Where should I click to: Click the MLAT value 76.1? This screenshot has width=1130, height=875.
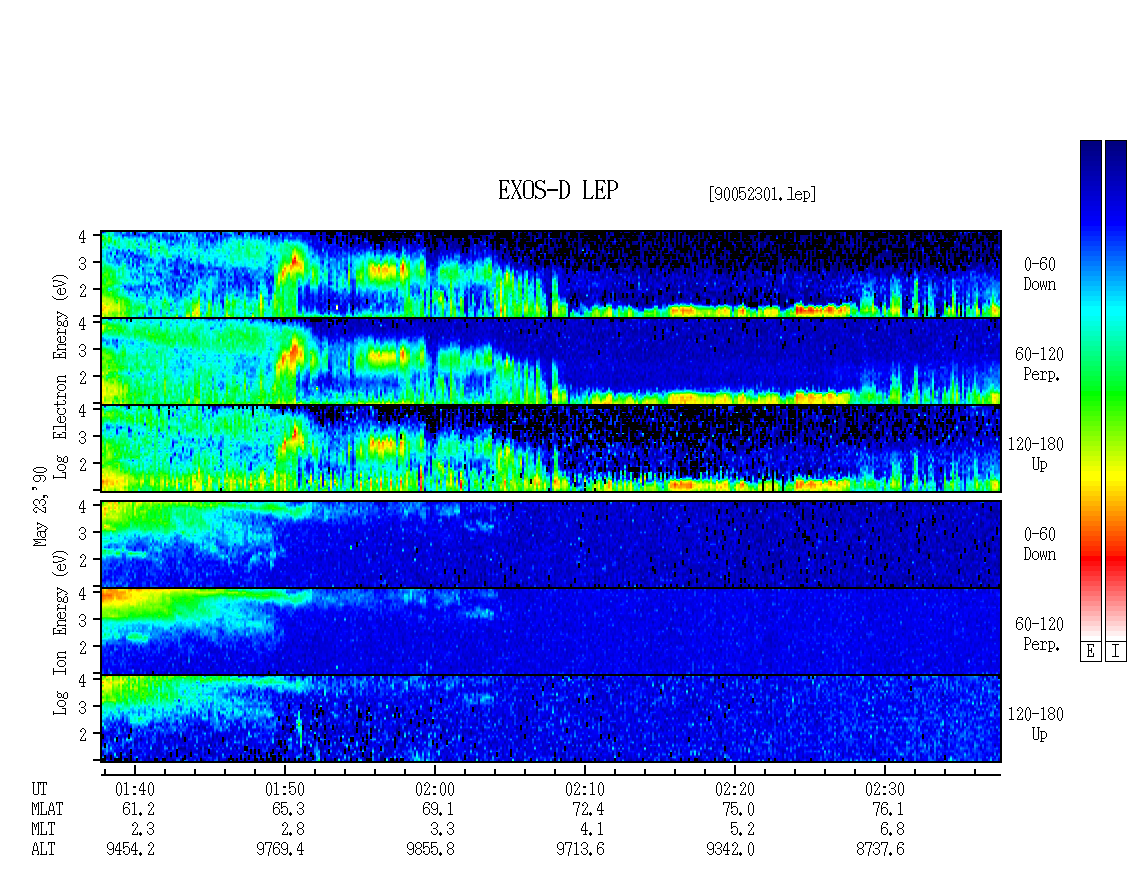[889, 809]
